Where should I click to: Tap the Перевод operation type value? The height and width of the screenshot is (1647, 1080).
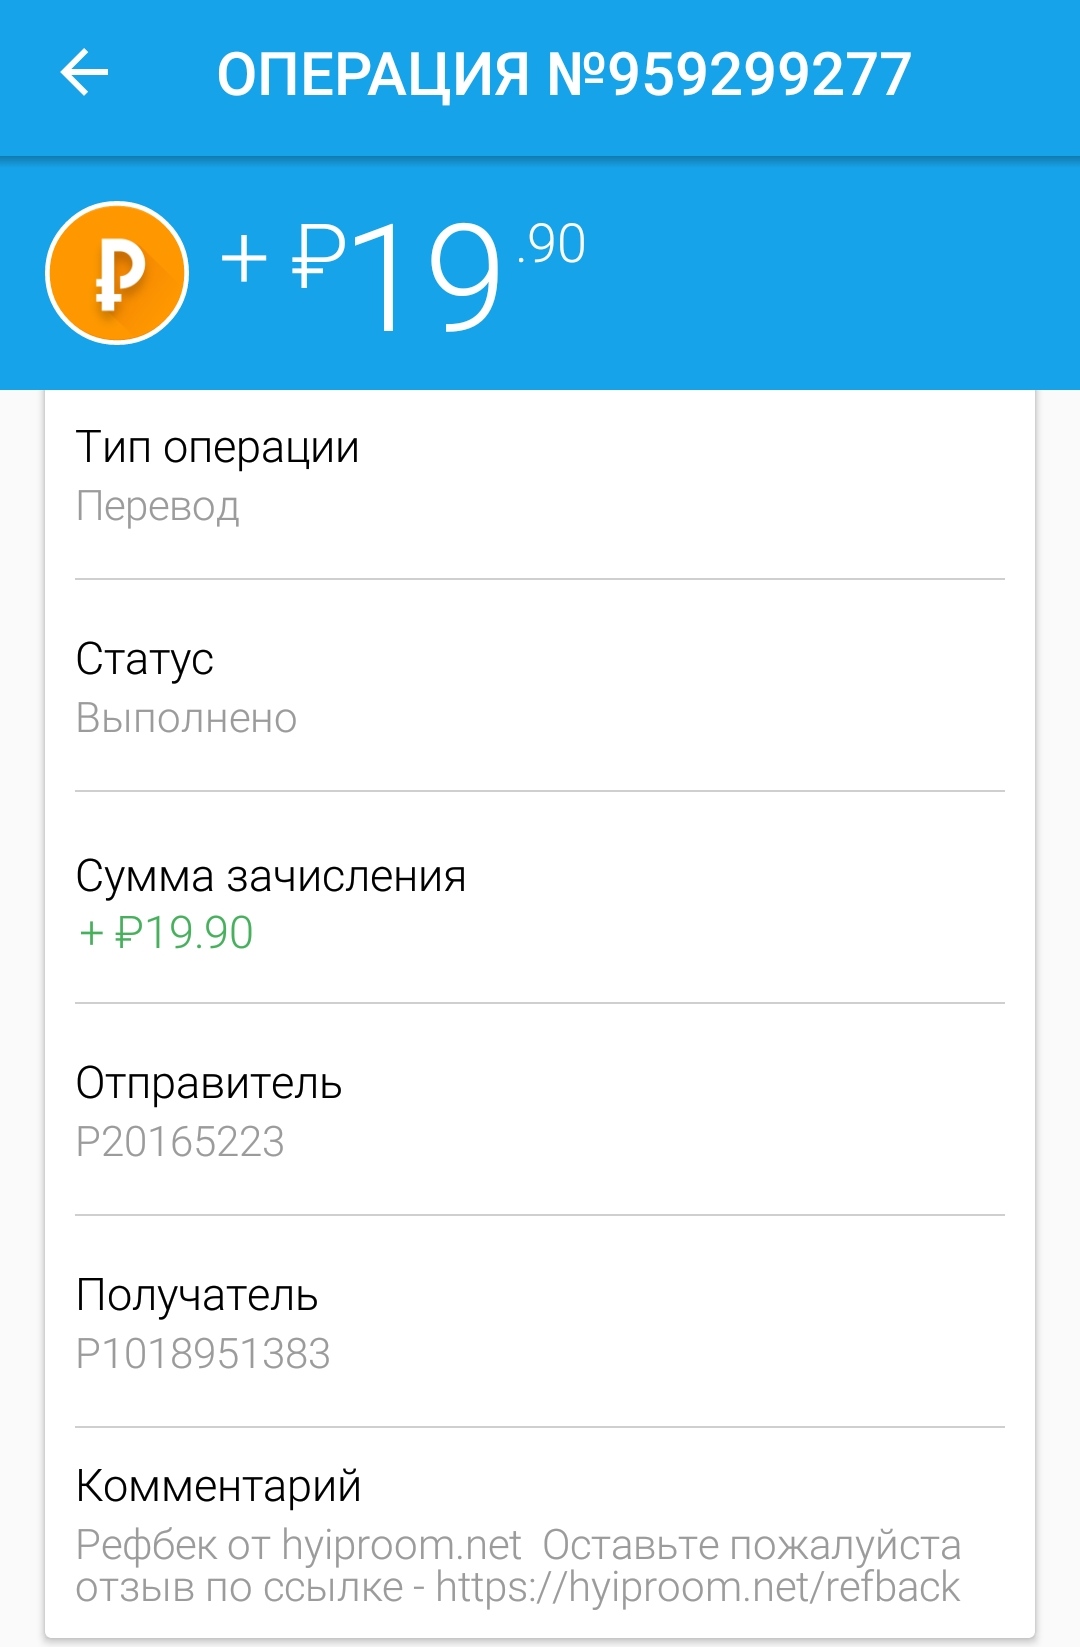[x=158, y=506]
